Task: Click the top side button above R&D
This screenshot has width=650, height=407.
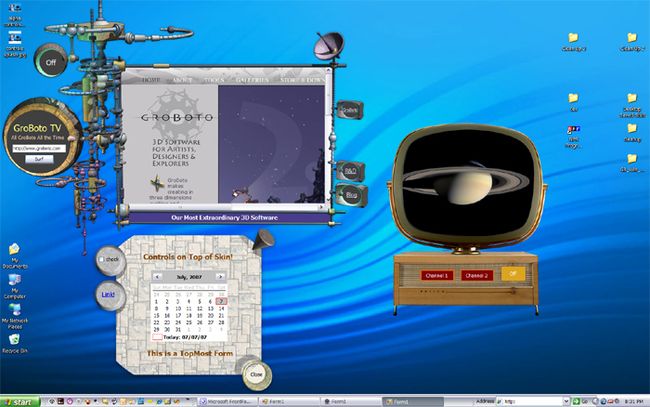Action: click(349, 110)
